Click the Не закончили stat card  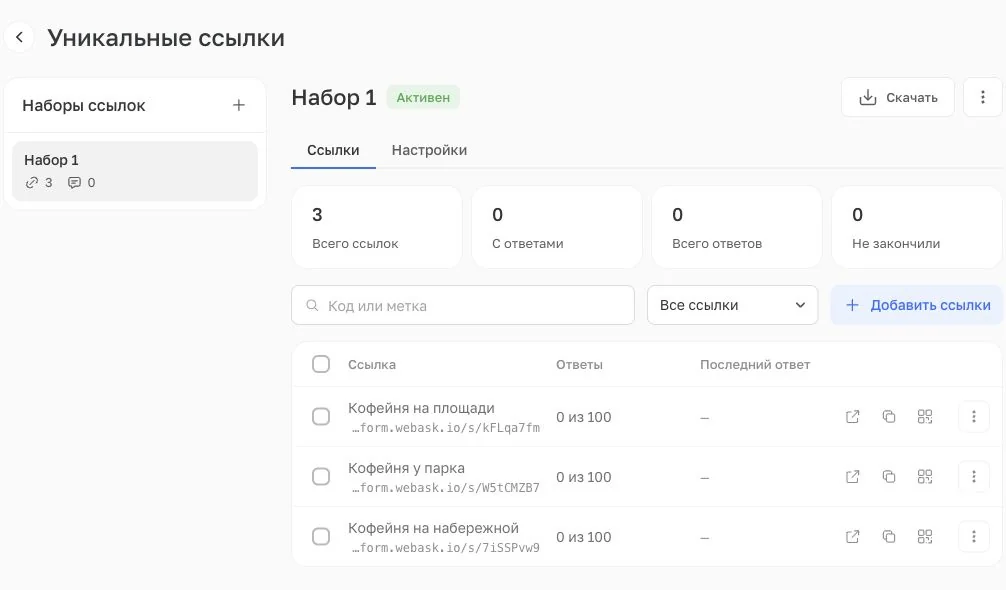pyautogui.click(x=916, y=227)
